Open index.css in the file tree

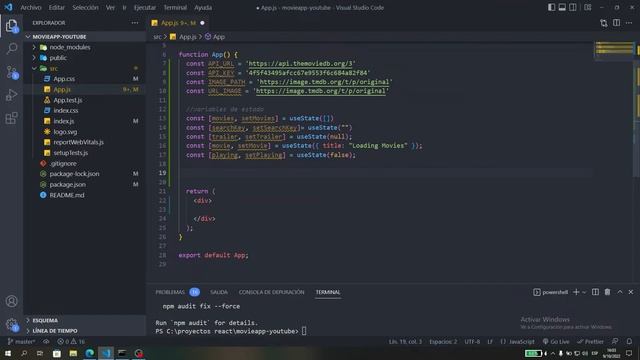coord(84,111)
